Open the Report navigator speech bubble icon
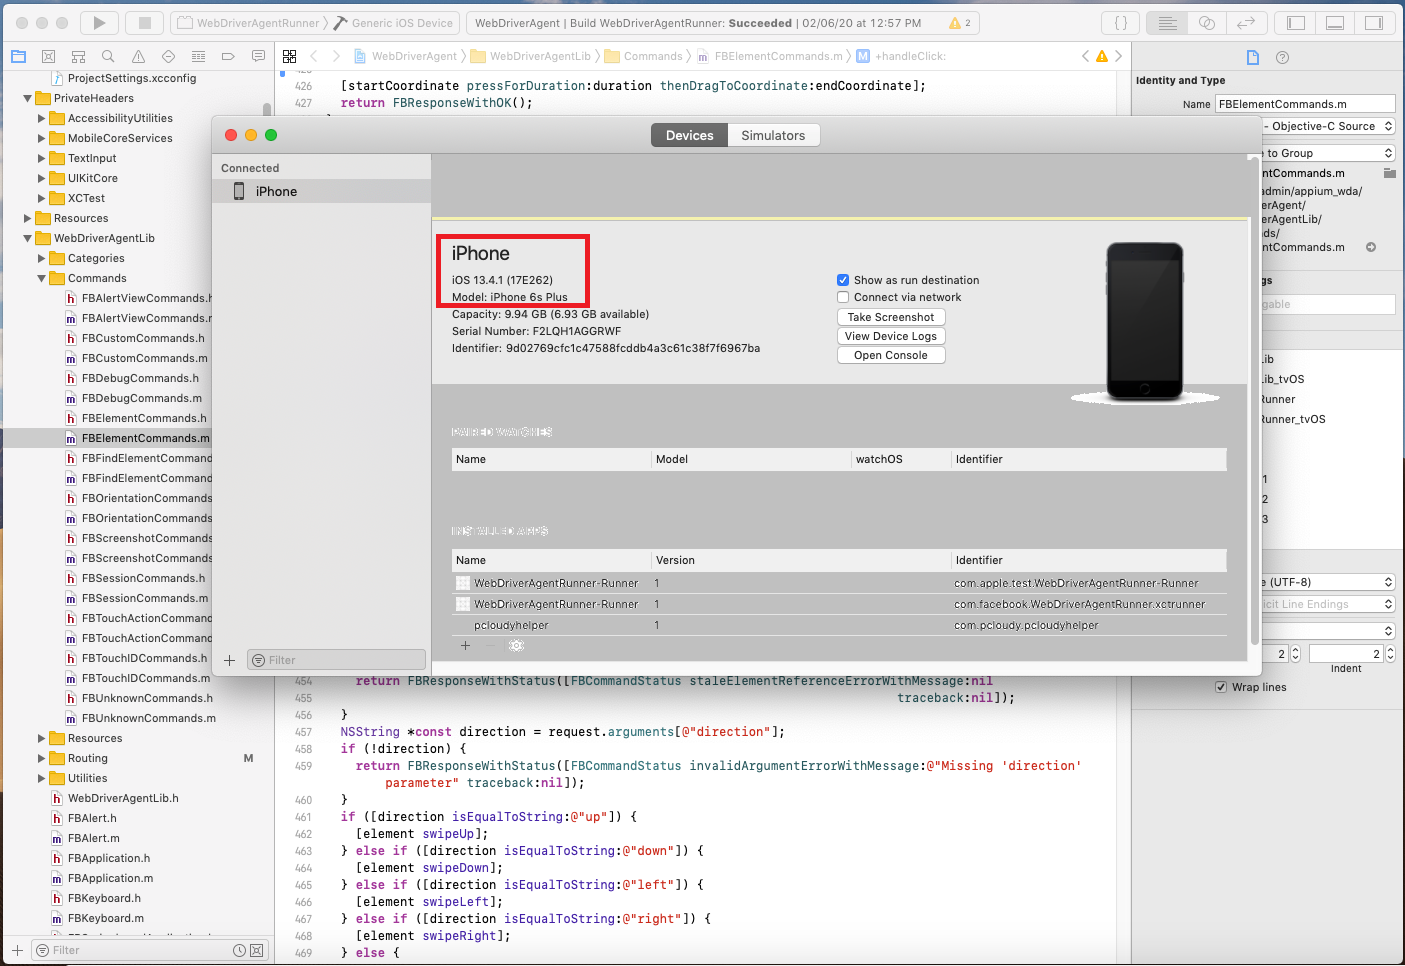1405x966 pixels. coord(258,57)
